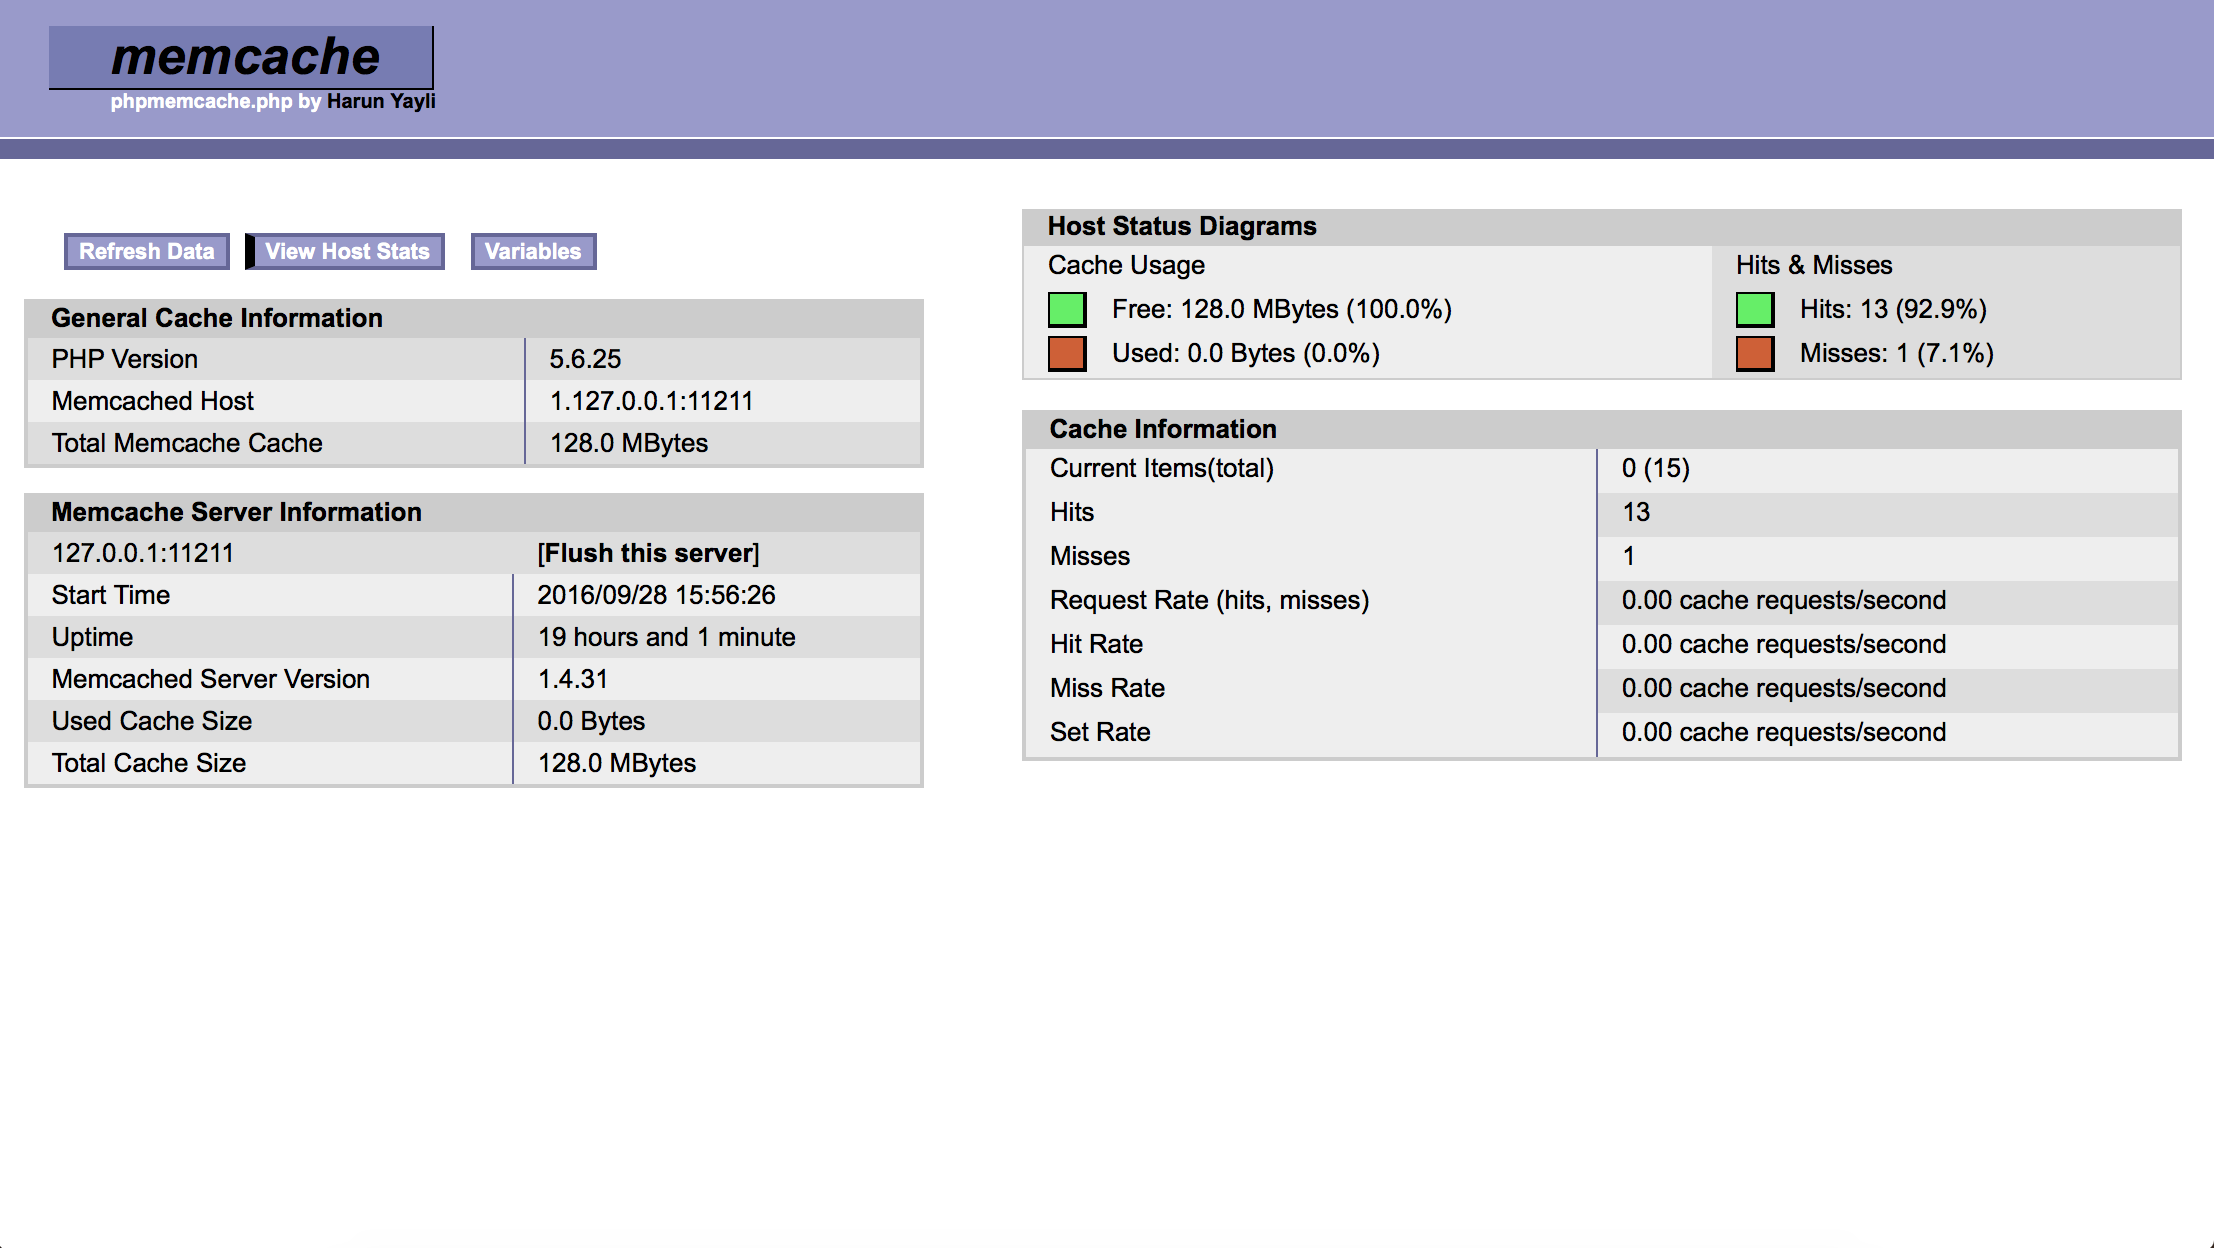
Task: Click the orange Used cache swatch
Action: [x=1067, y=353]
